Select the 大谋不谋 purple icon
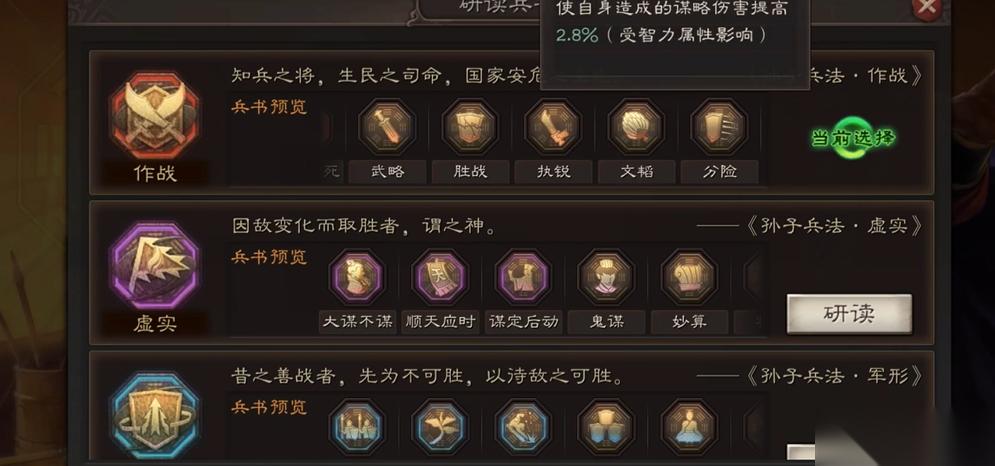The height and width of the screenshot is (466, 995). [357, 277]
